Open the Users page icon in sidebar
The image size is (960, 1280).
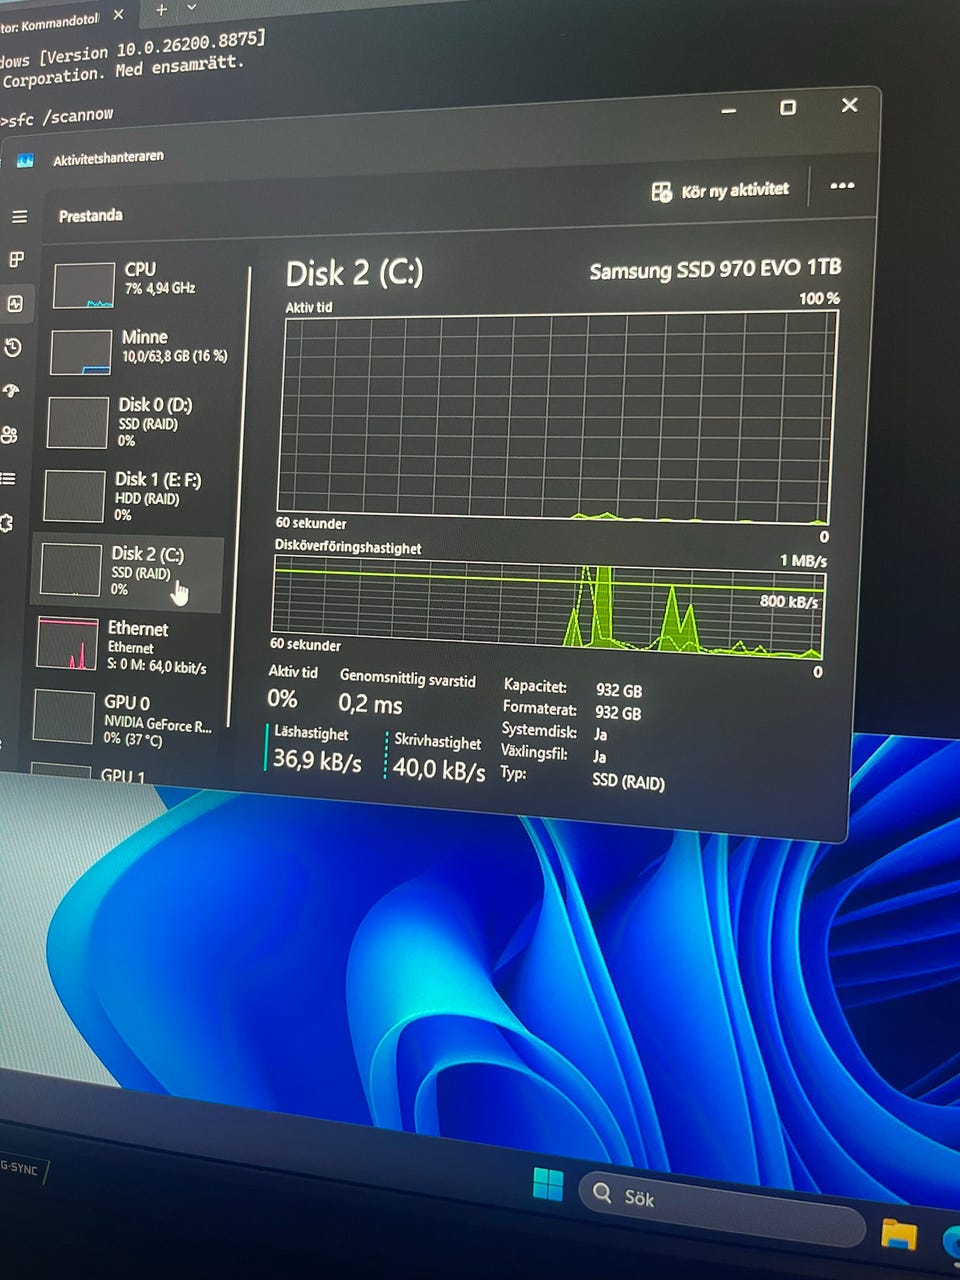(9, 435)
